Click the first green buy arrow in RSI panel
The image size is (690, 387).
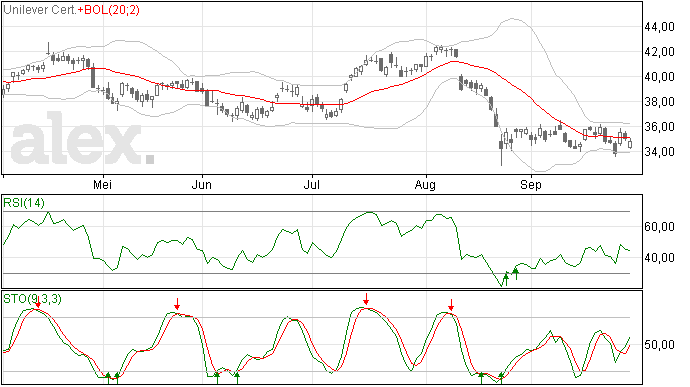pyautogui.click(x=506, y=279)
